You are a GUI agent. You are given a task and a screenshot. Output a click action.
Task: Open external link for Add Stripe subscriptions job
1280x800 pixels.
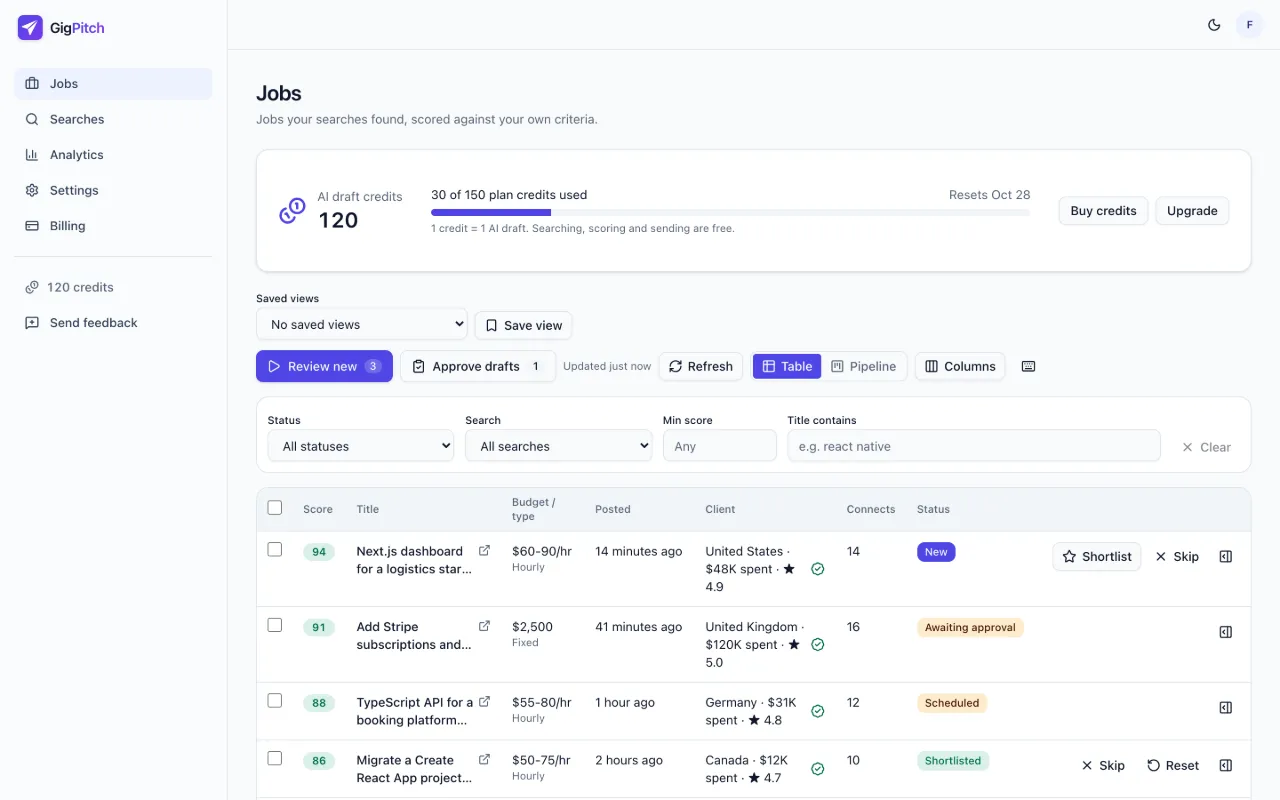coord(484,626)
